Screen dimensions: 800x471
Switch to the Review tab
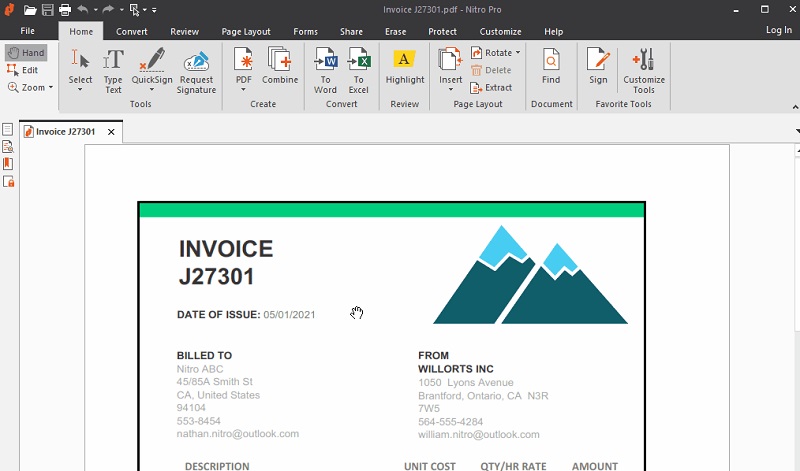point(184,32)
